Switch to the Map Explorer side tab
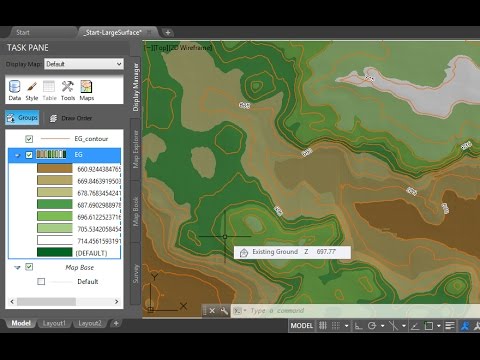 (x=135, y=149)
